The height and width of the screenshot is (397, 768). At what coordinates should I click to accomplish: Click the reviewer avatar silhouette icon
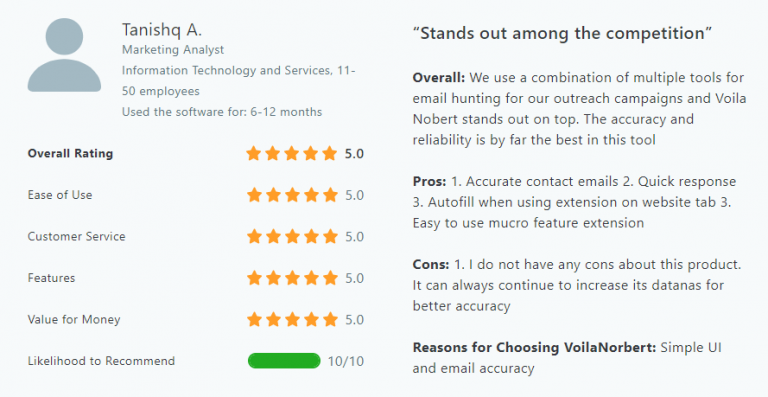(64, 55)
